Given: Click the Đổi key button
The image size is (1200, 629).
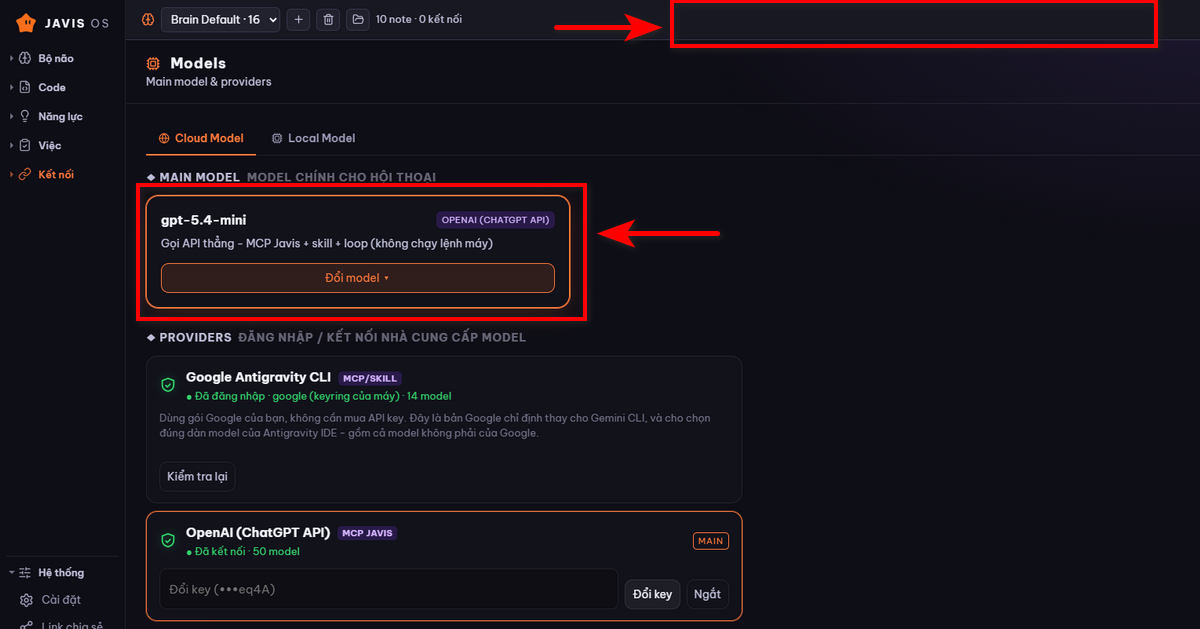Looking at the screenshot, I should coord(652,594).
